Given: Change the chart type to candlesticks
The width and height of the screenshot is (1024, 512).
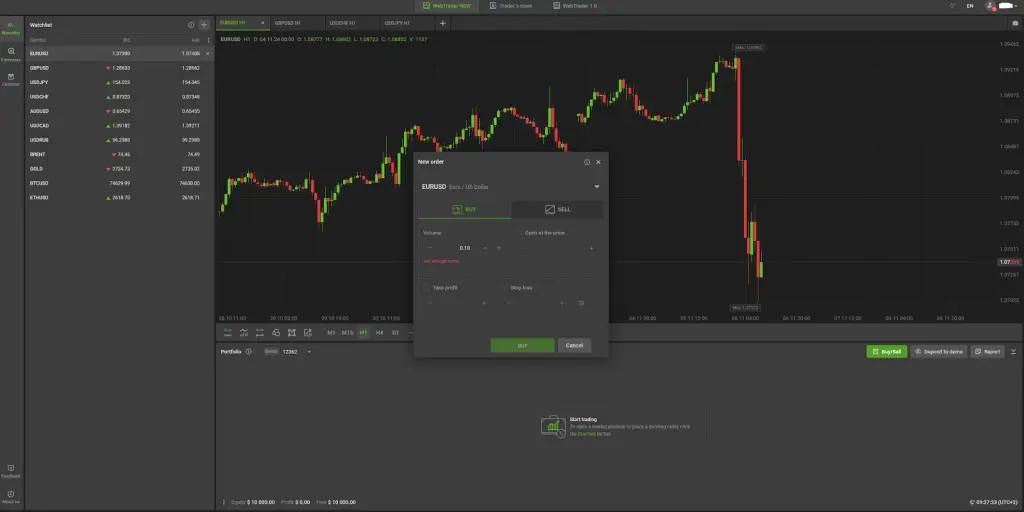Looking at the screenshot, I should pos(228,332).
